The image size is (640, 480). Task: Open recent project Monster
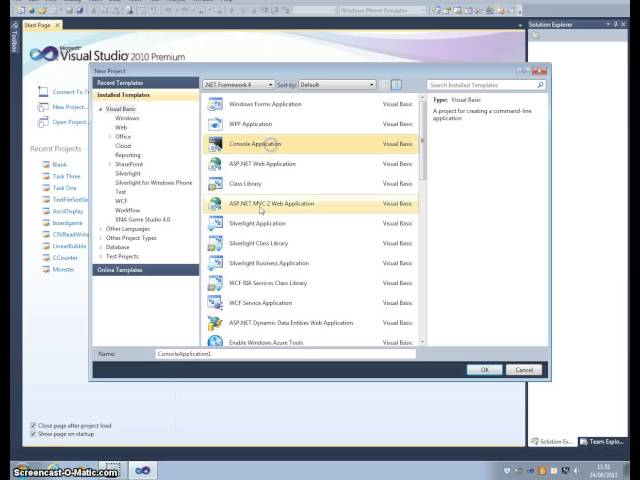[64, 270]
